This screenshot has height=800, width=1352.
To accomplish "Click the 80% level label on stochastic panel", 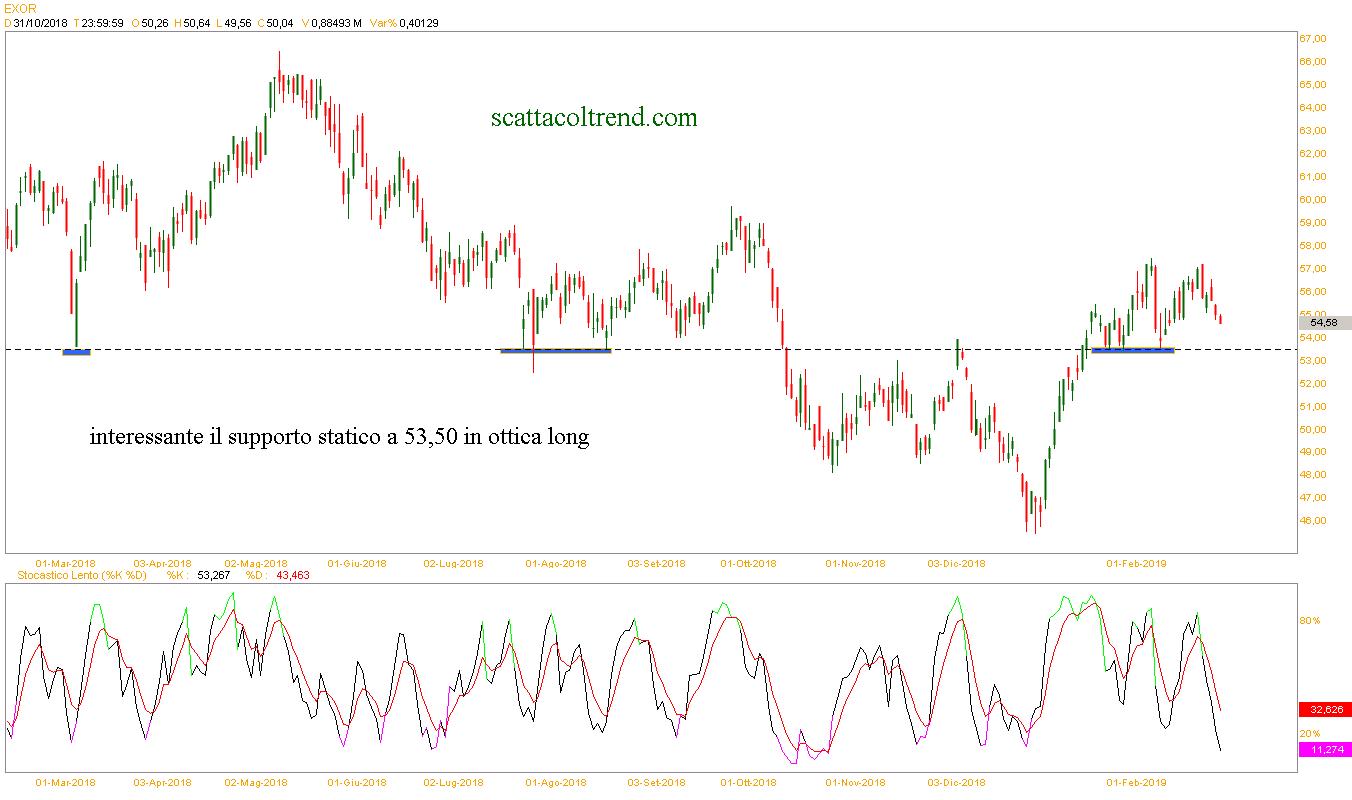I will click(1309, 620).
